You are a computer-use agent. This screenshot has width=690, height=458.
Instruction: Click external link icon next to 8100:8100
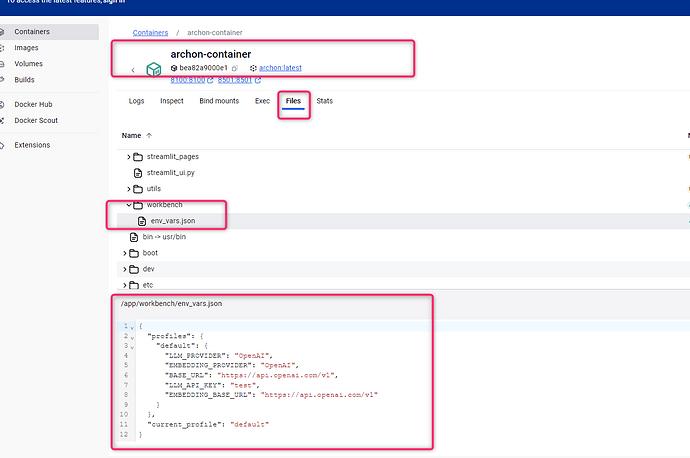[210, 80]
